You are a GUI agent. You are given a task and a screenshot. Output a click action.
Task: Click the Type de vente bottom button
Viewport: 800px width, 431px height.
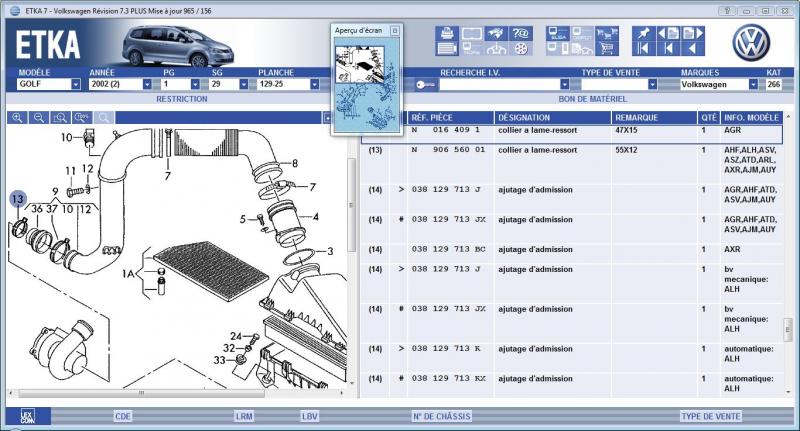[711, 416]
